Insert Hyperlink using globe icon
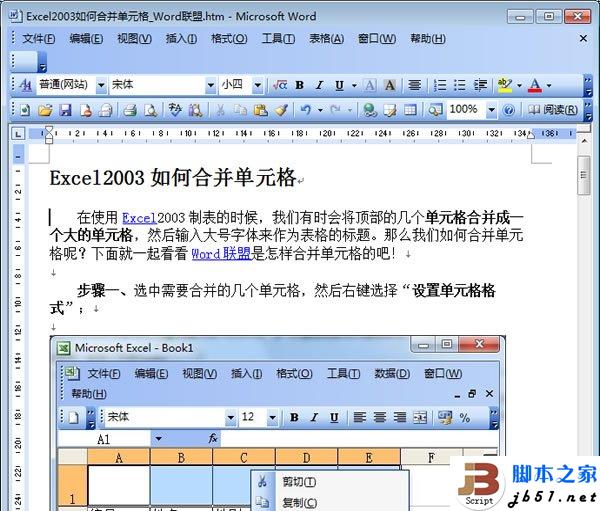The image size is (600, 511). tap(370, 111)
